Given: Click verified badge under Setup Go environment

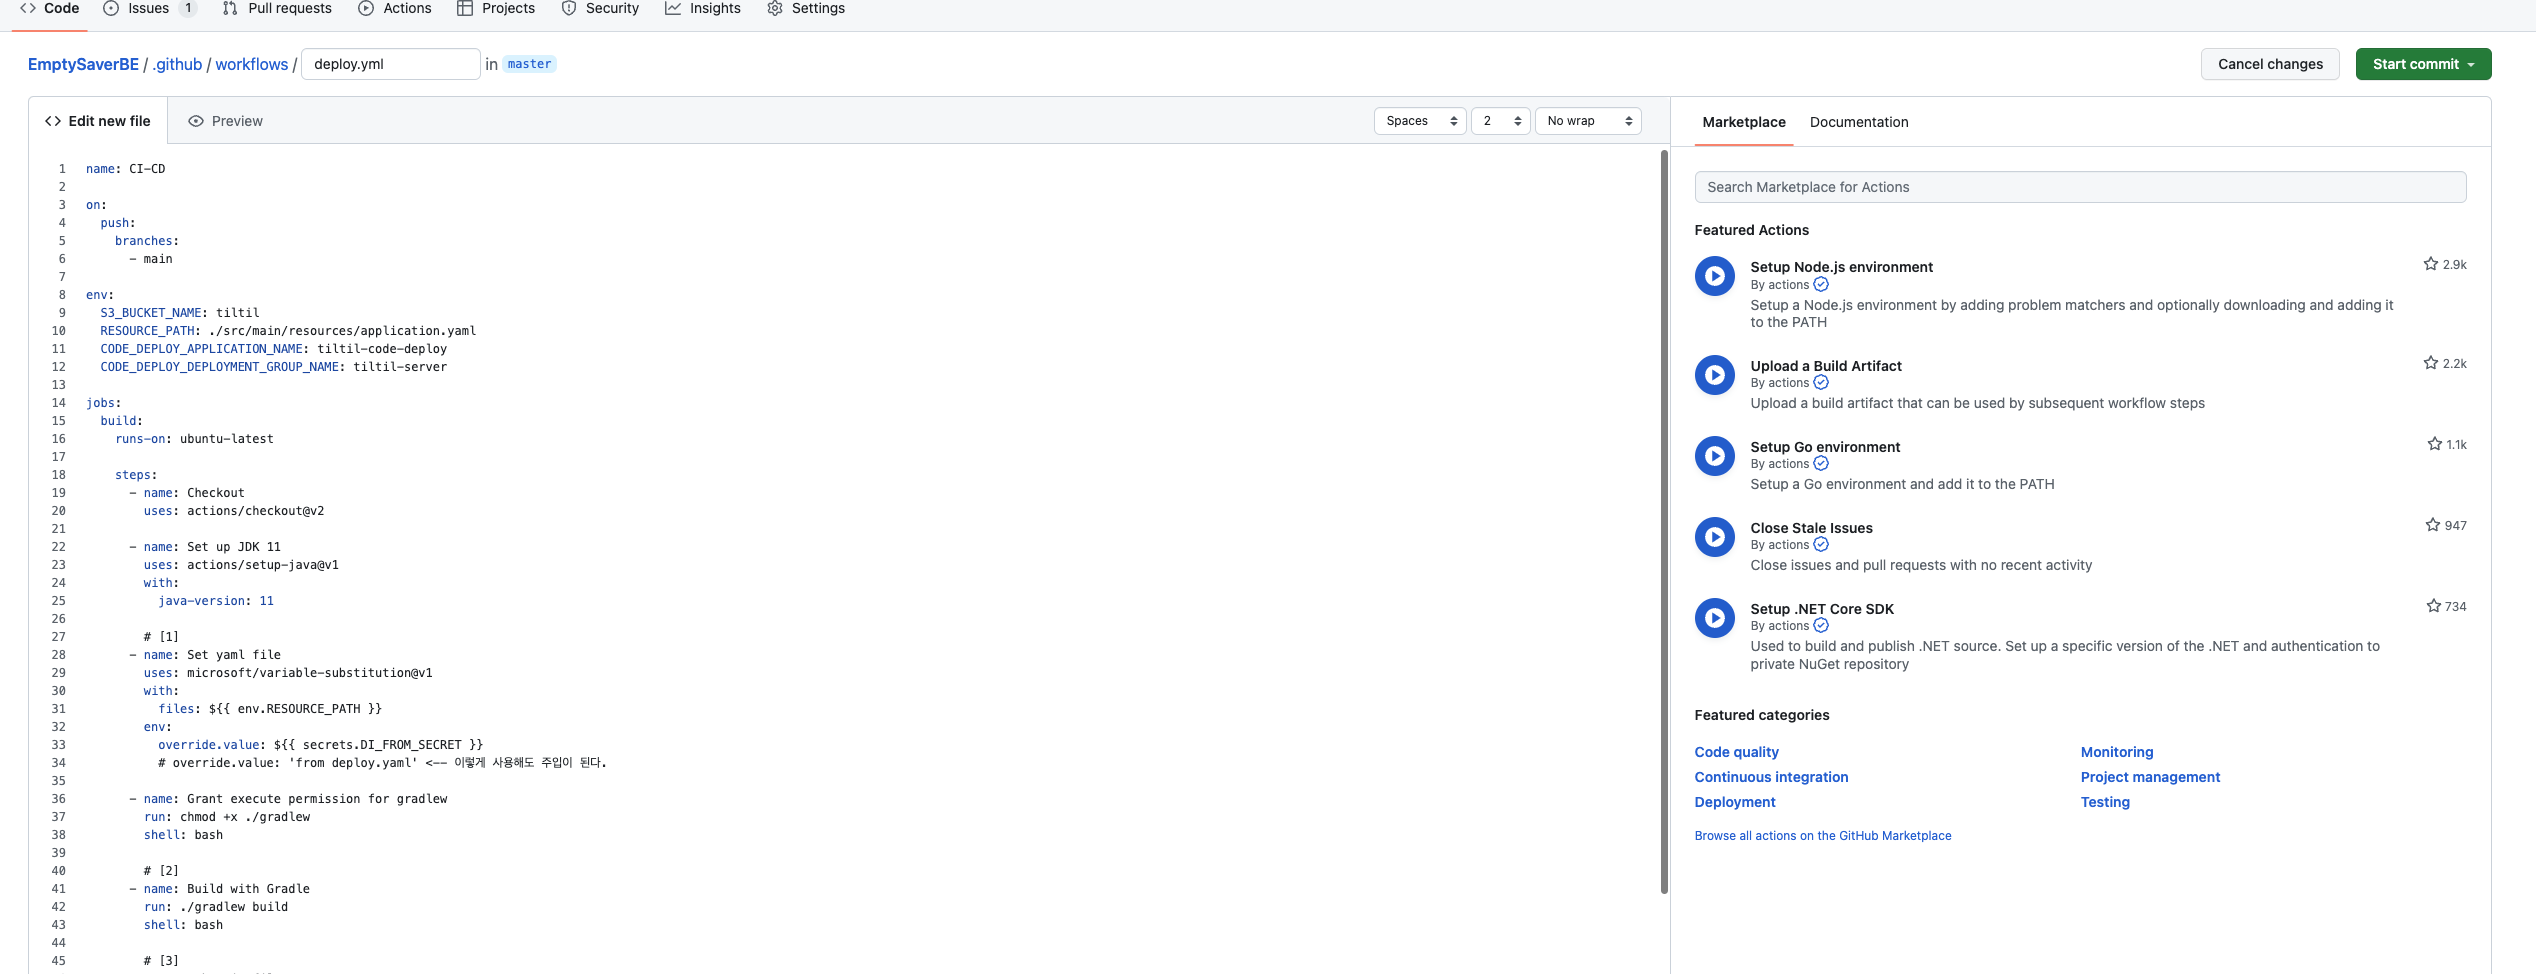Looking at the screenshot, I should [x=1821, y=464].
